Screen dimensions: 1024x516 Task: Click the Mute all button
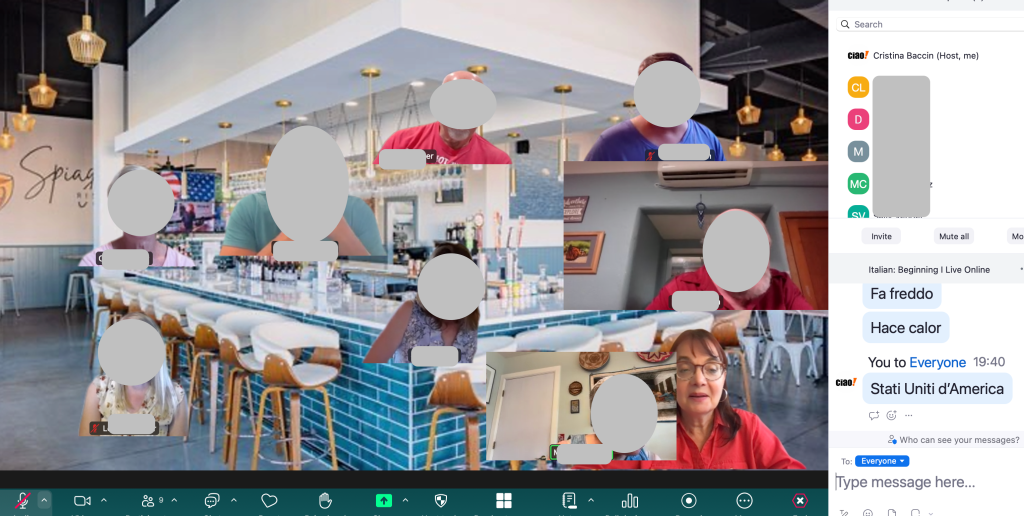(x=953, y=237)
